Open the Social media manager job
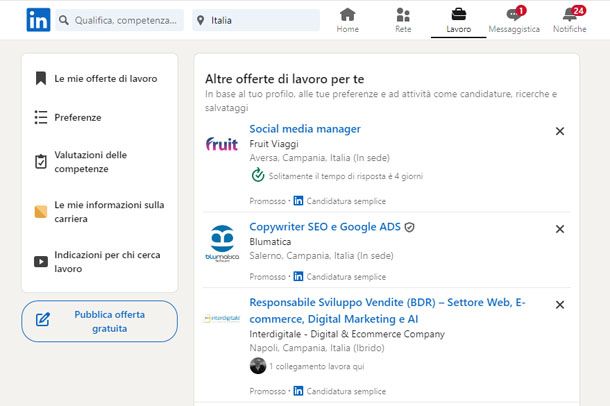The width and height of the screenshot is (610, 406). 305,129
